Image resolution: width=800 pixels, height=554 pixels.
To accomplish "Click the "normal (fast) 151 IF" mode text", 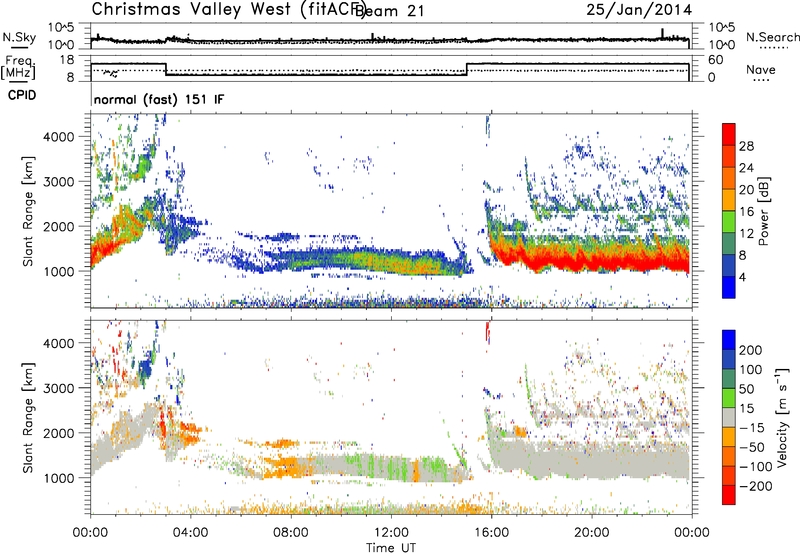I will tap(159, 100).
